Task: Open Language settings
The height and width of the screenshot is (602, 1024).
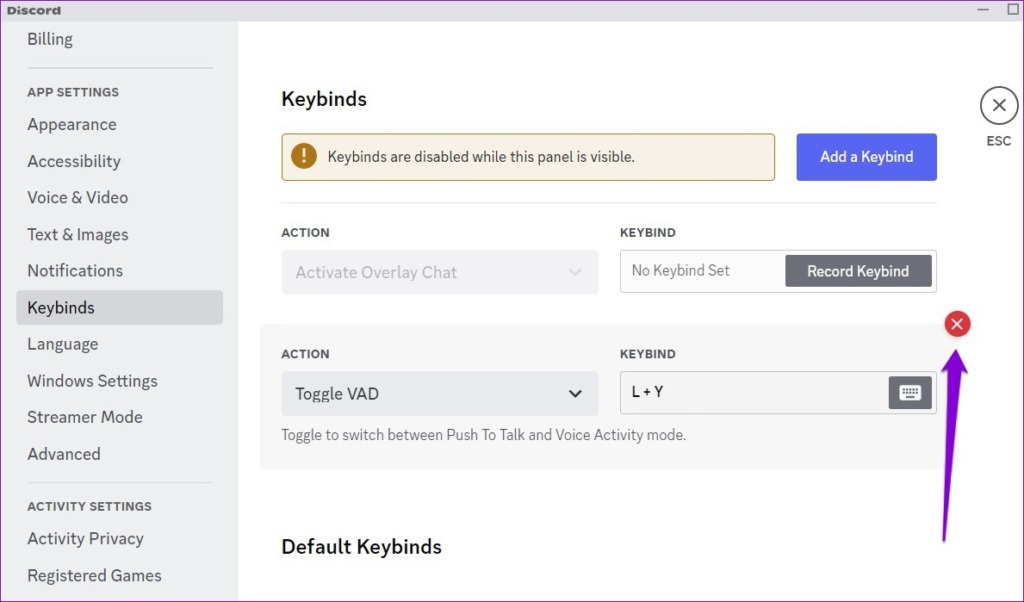Action: [x=62, y=343]
